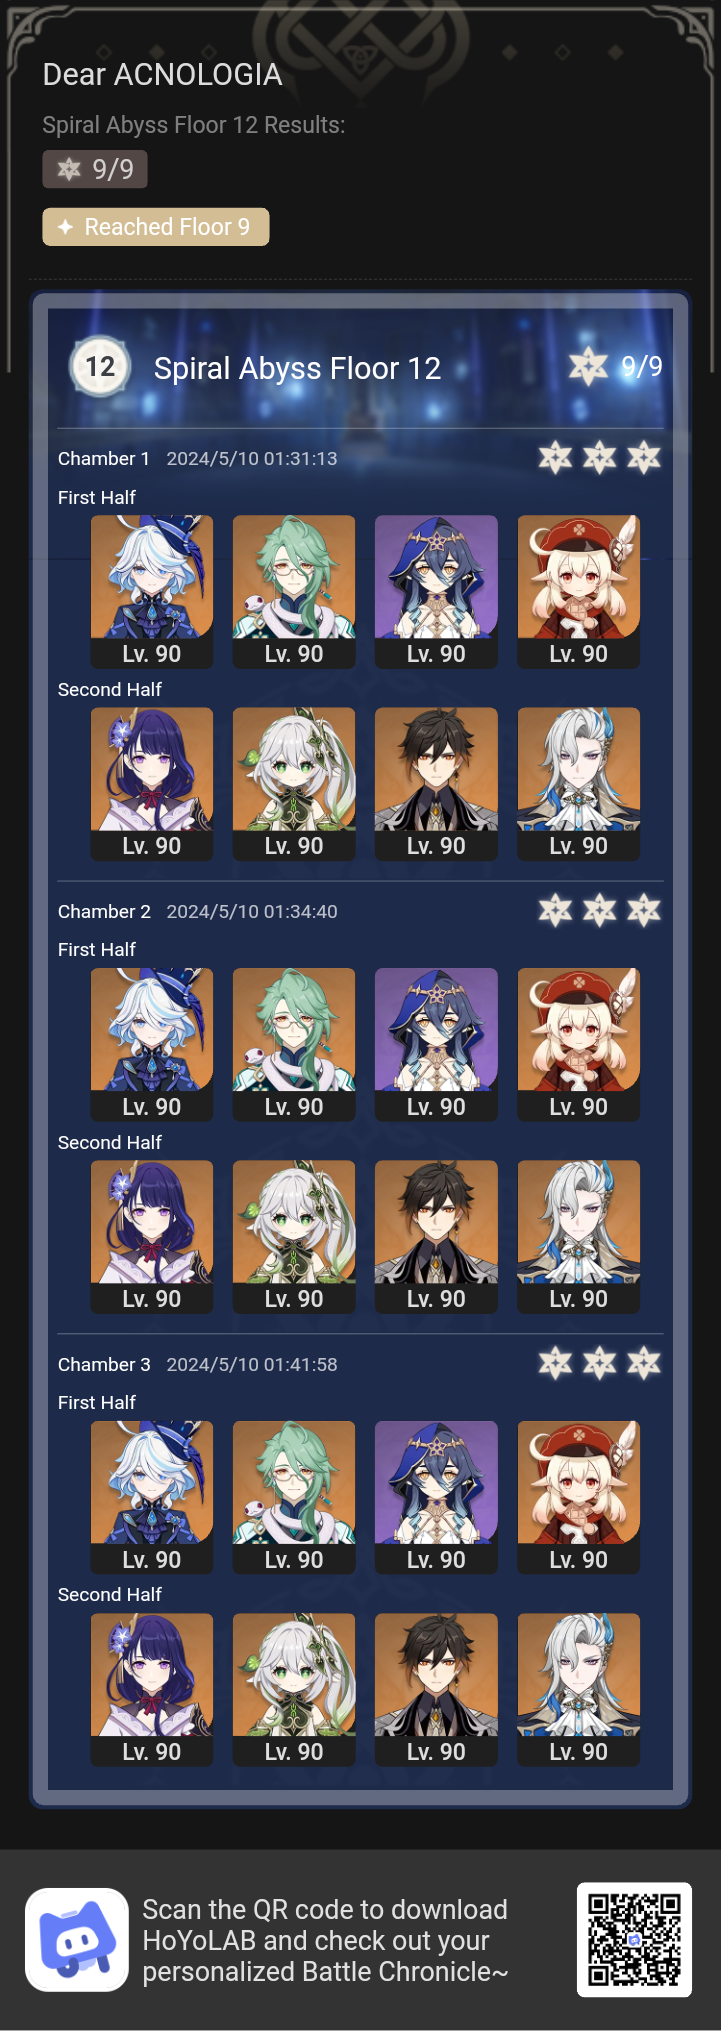Click the QR code image

[634, 1939]
